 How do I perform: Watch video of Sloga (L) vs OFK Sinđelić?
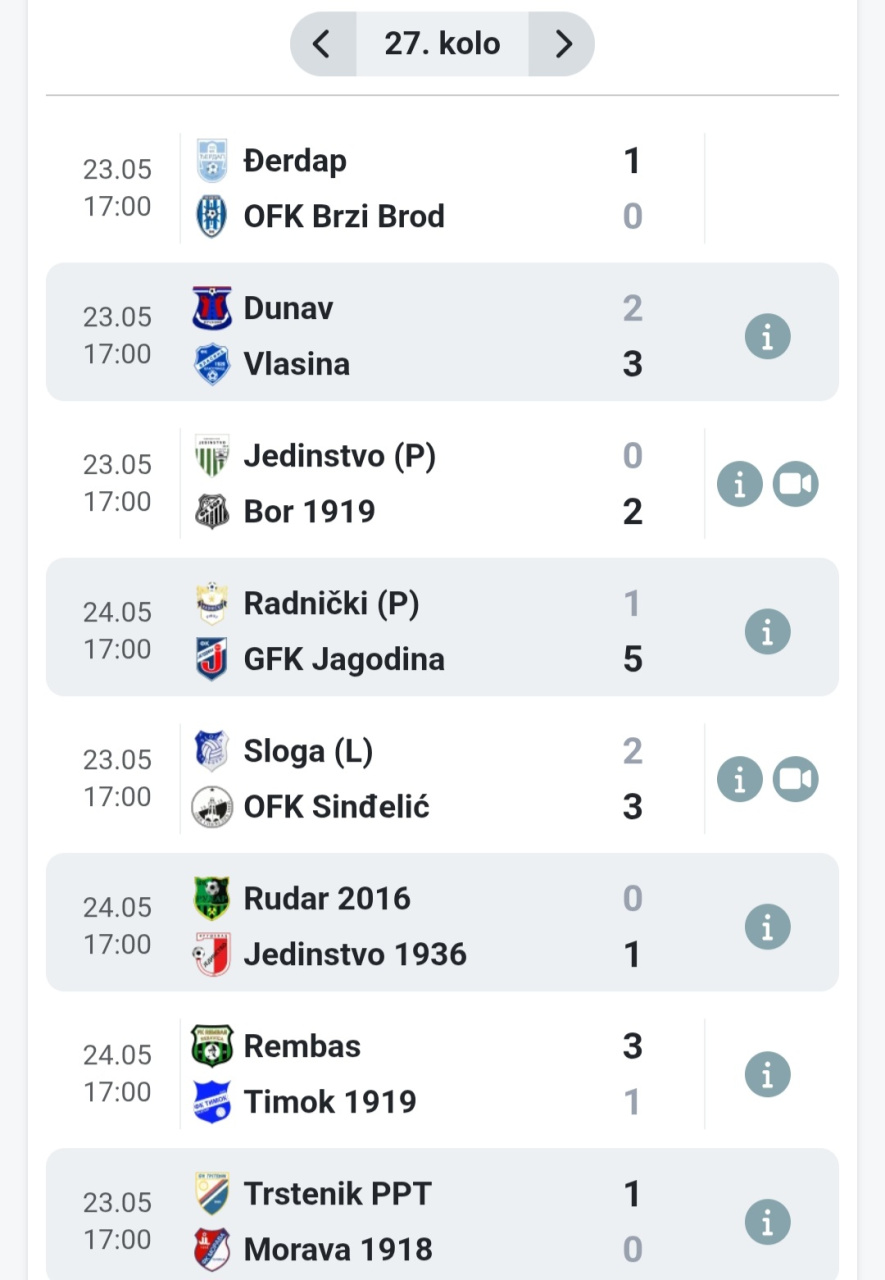[796, 780]
